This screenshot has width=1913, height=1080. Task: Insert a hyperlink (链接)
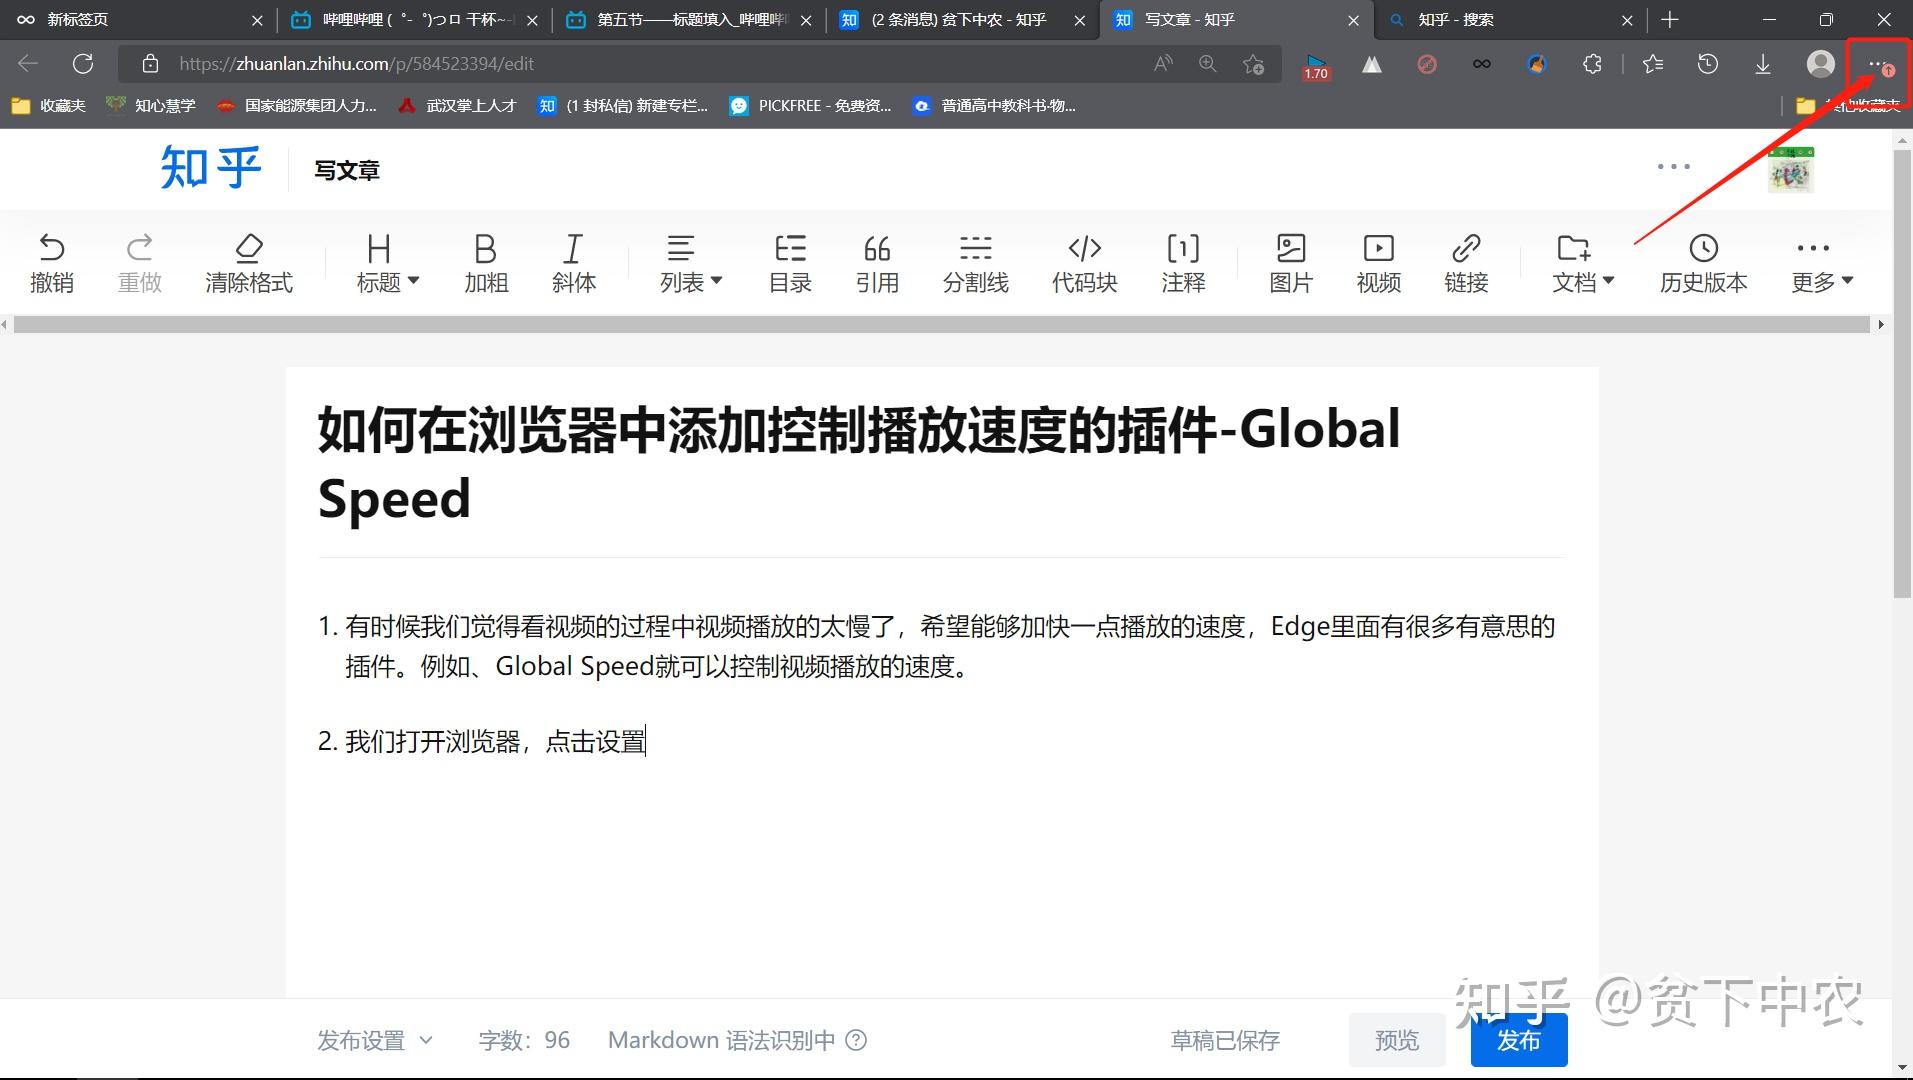click(x=1467, y=263)
